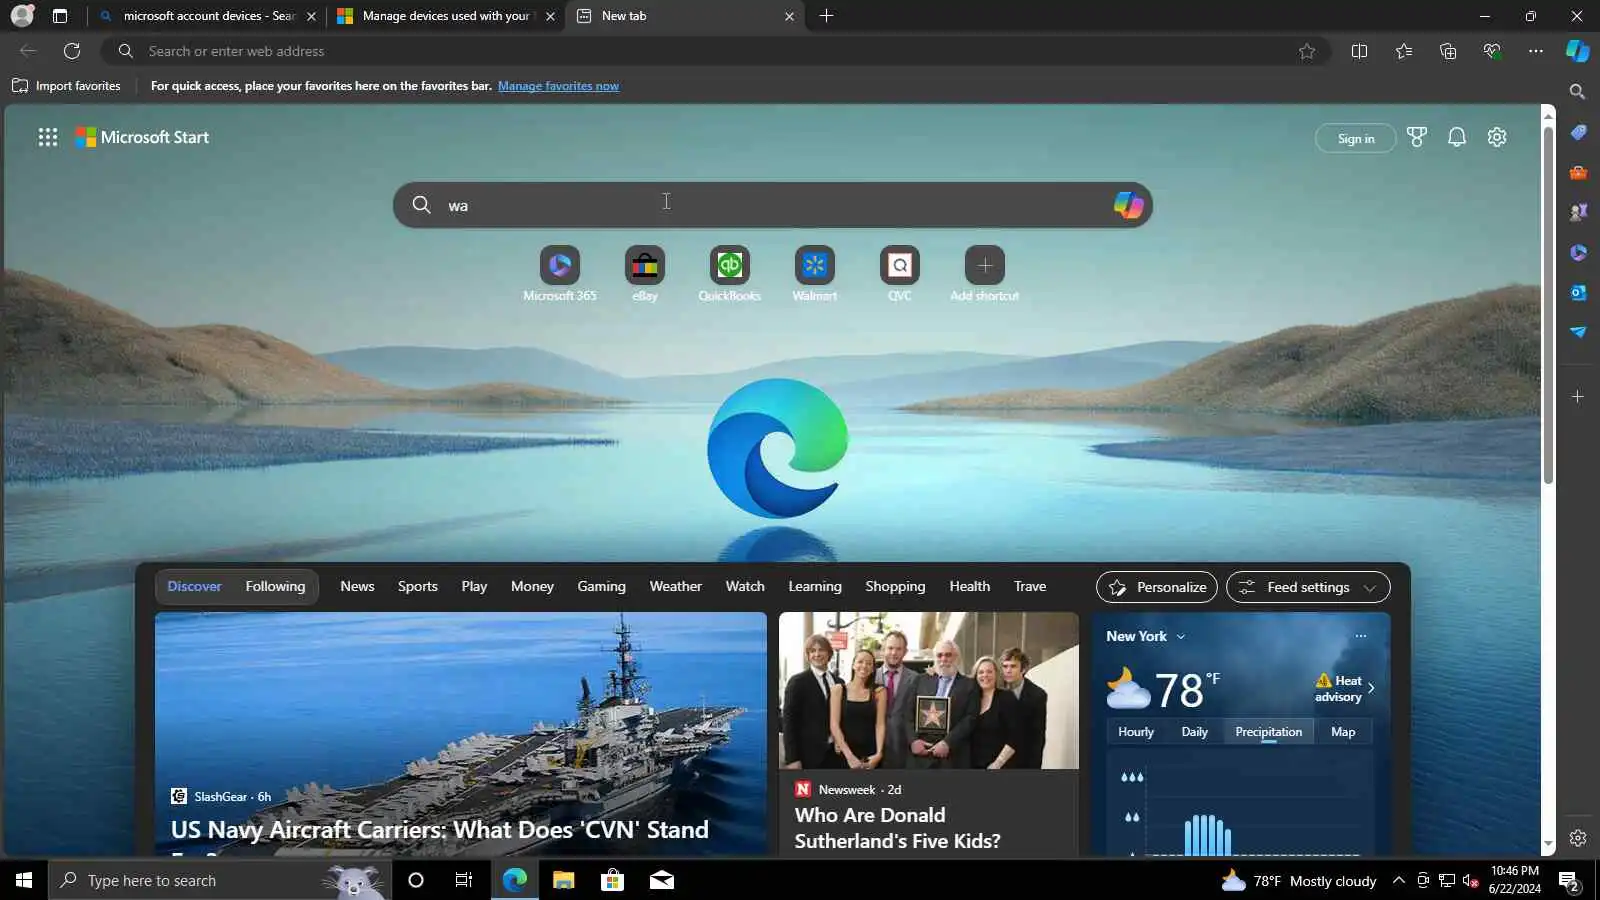Open split screen view
Image resolution: width=1600 pixels, height=900 pixels.
pos(1359,51)
